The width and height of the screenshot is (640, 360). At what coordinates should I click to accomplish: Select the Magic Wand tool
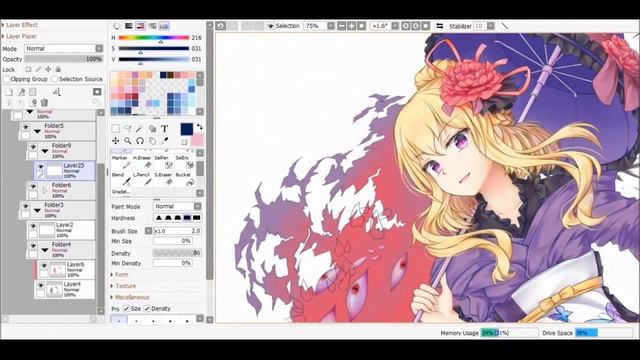pos(140,129)
